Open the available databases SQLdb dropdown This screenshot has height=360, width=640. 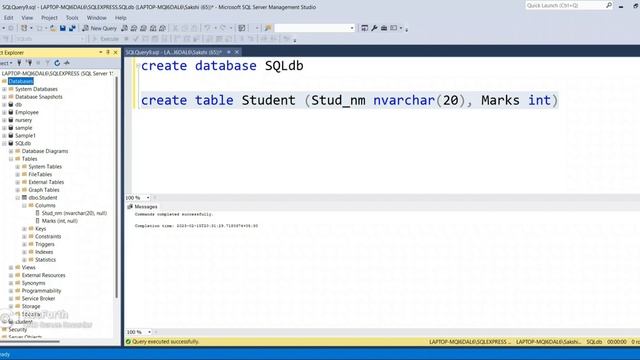pos(82,39)
